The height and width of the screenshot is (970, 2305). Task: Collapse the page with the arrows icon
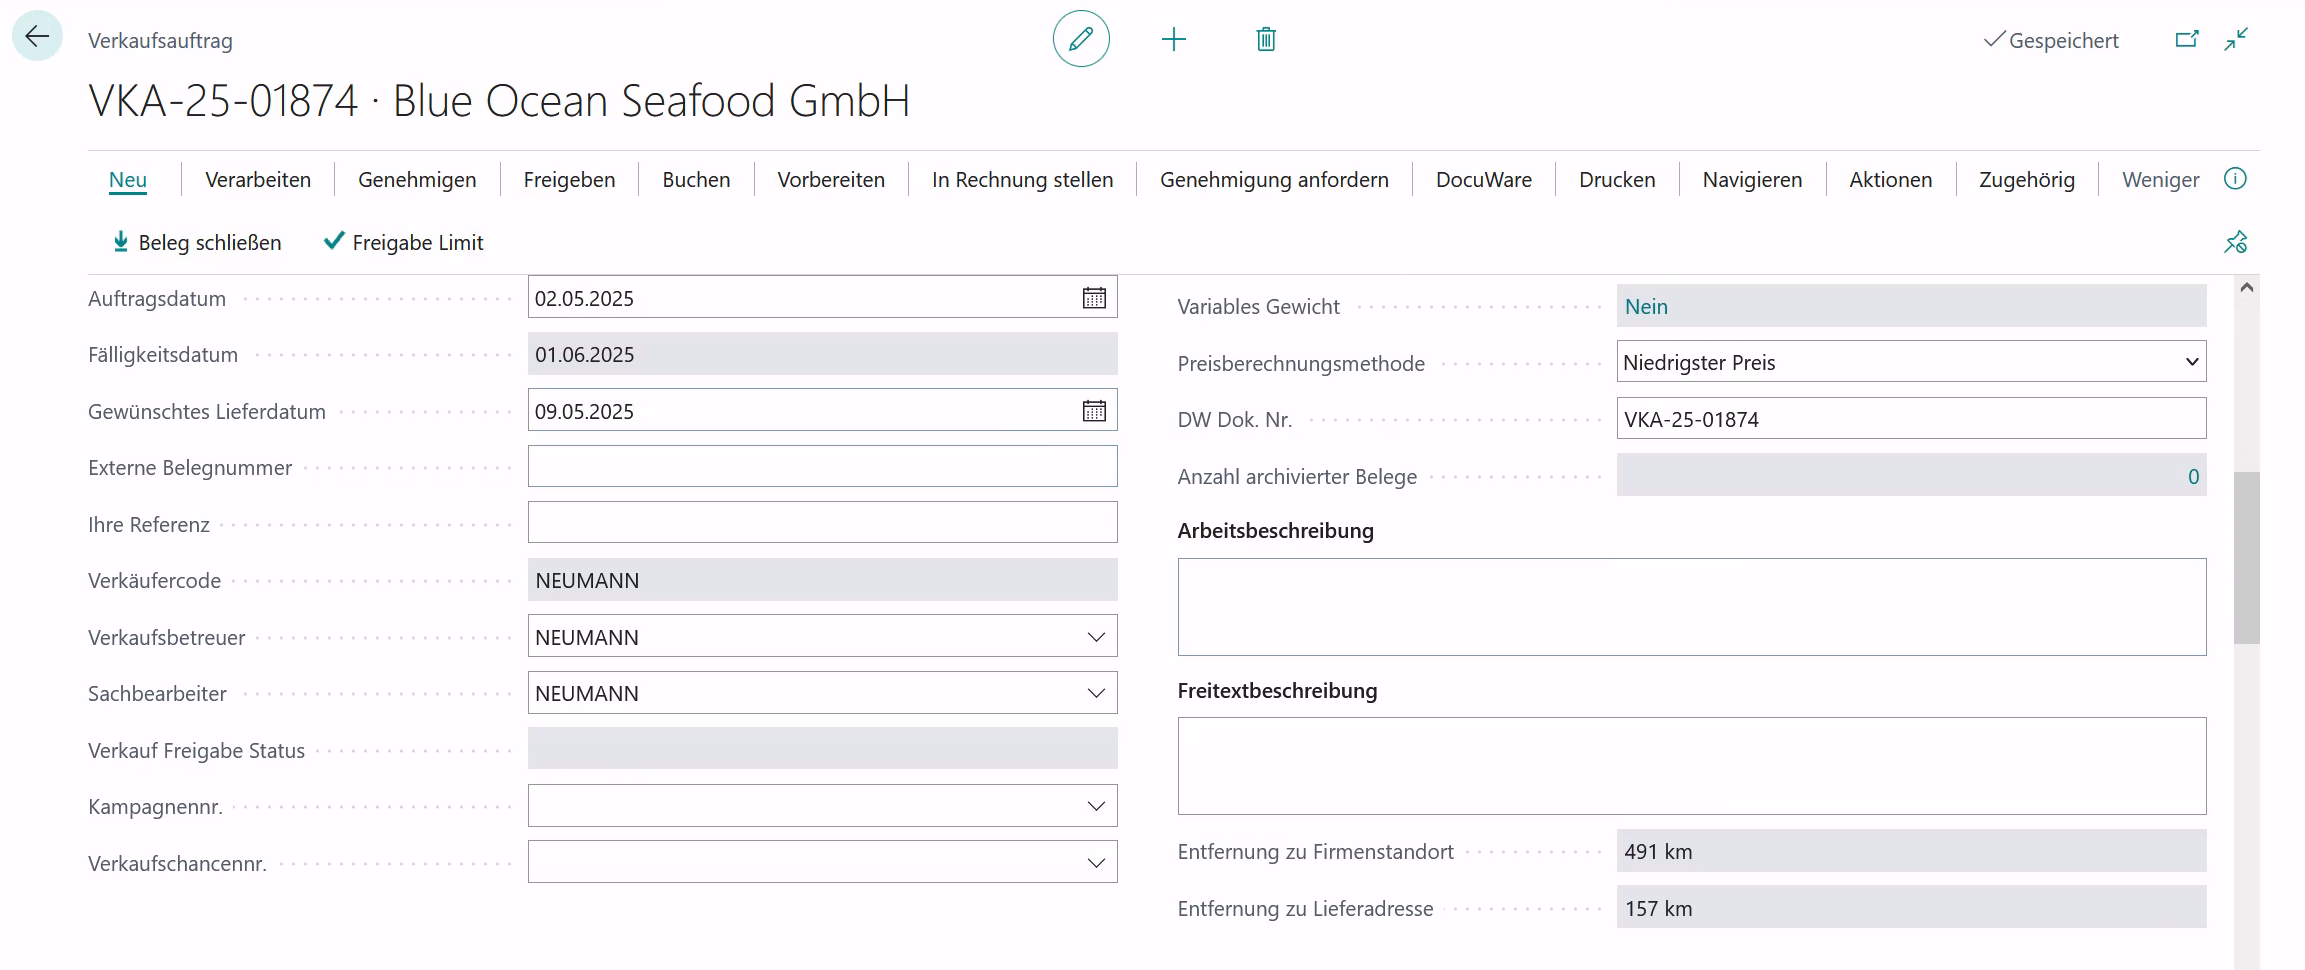click(x=2236, y=39)
